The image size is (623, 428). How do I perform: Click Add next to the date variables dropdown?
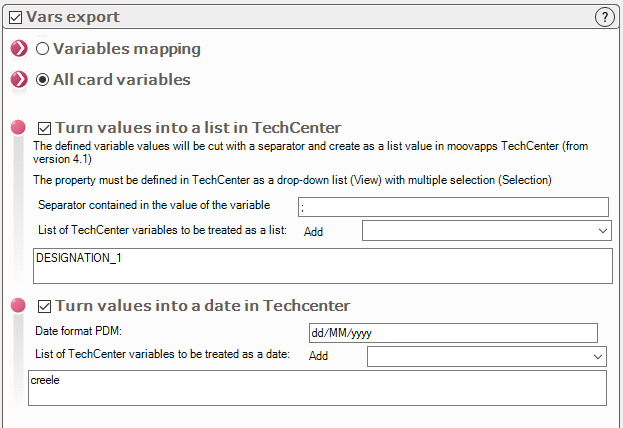(x=318, y=356)
